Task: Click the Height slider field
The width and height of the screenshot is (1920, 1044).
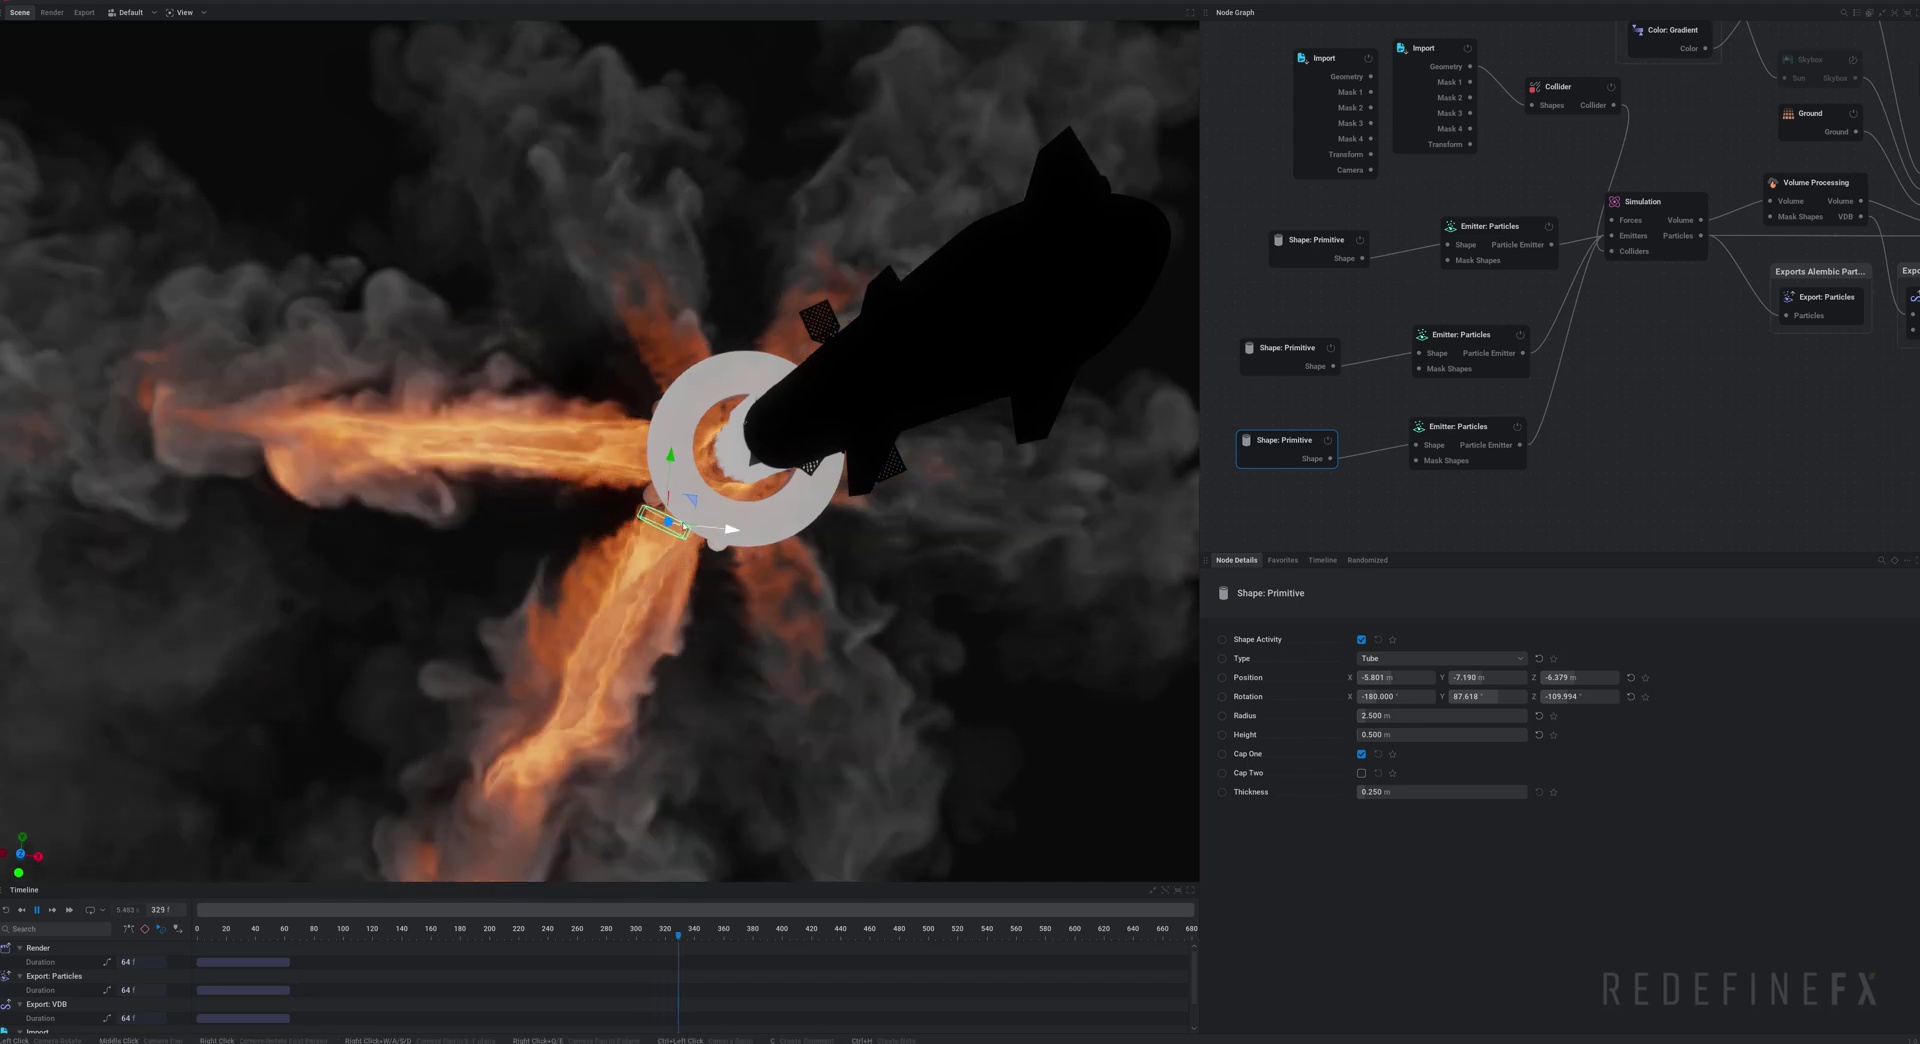Action: click(x=1441, y=735)
